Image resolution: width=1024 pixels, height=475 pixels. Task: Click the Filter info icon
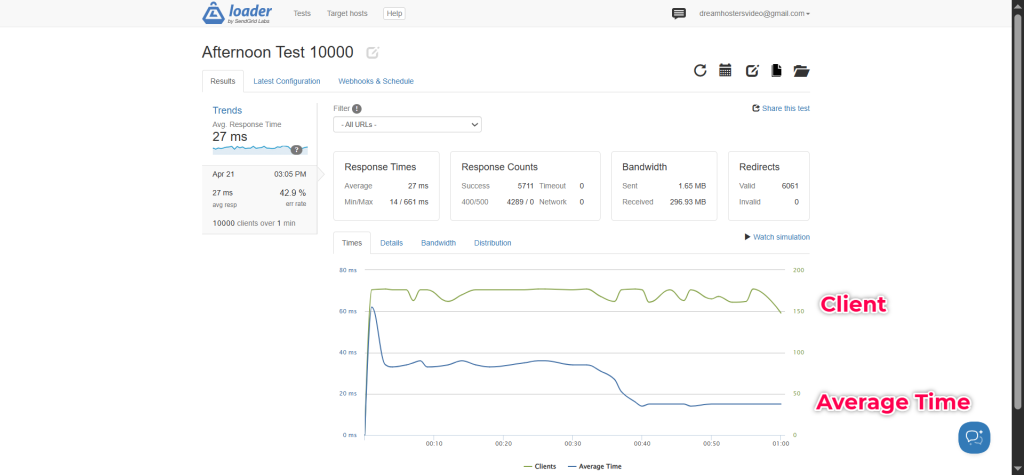(x=357, y=108)
